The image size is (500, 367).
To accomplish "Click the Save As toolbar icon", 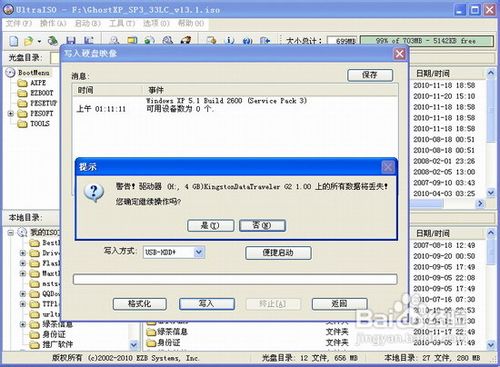I will pyautogui.click(x=88, y=41).
